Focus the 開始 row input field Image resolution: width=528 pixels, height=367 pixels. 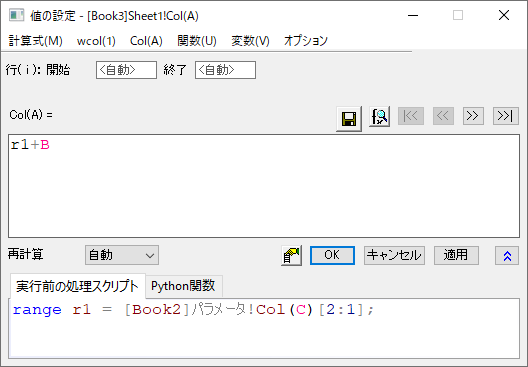pos(126,70)
